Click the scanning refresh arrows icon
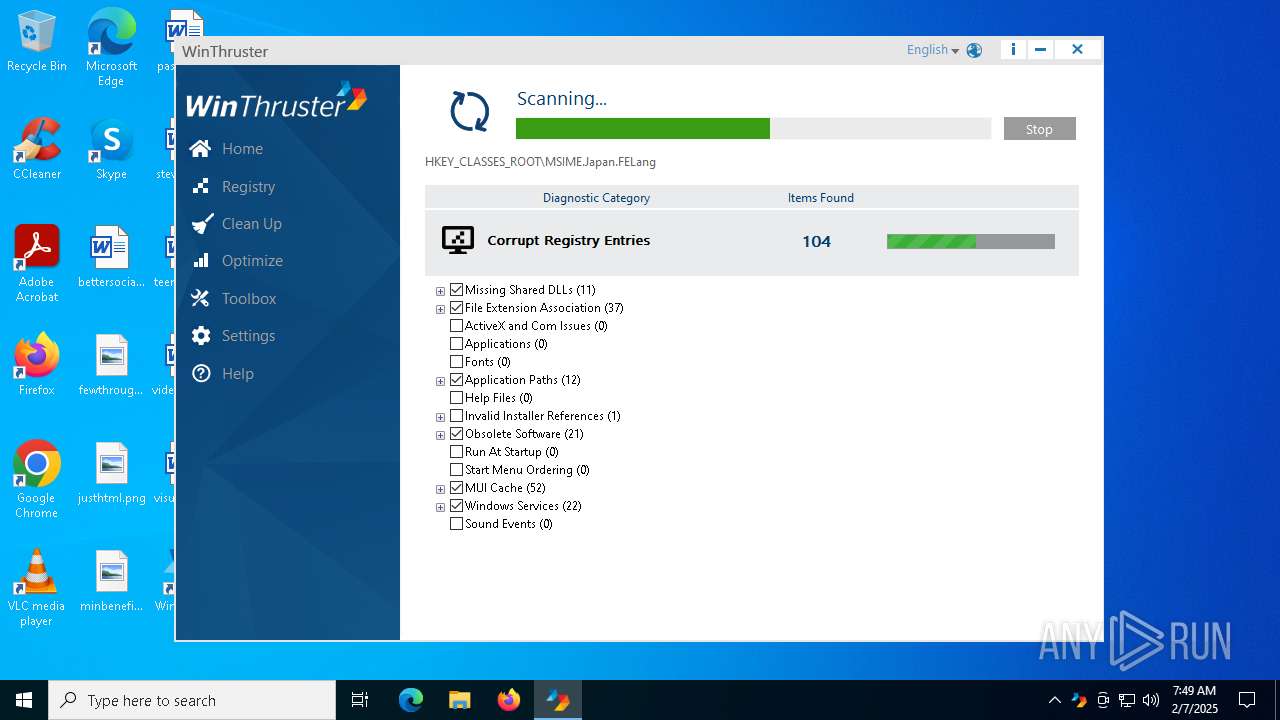The image size is (1280, 720). (x=470, y=111)
